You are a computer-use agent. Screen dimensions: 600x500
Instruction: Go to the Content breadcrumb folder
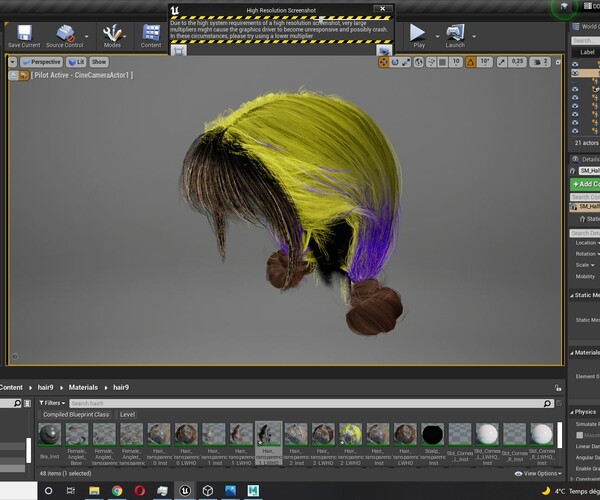click(x=11, y=388)
